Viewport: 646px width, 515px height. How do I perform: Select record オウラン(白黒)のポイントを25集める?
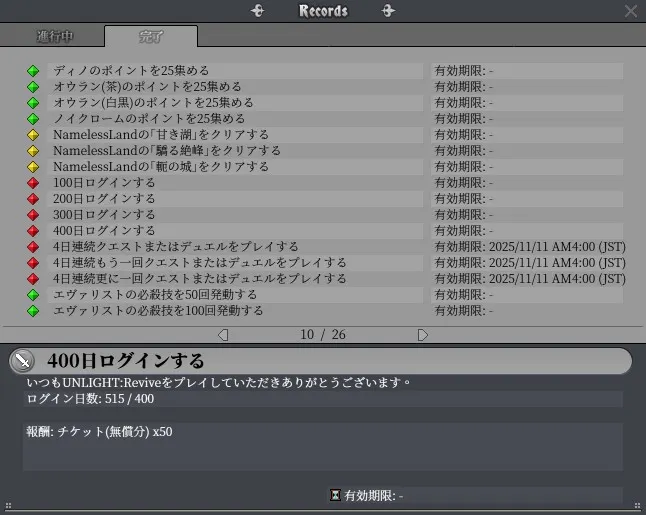tap(235, 103)
